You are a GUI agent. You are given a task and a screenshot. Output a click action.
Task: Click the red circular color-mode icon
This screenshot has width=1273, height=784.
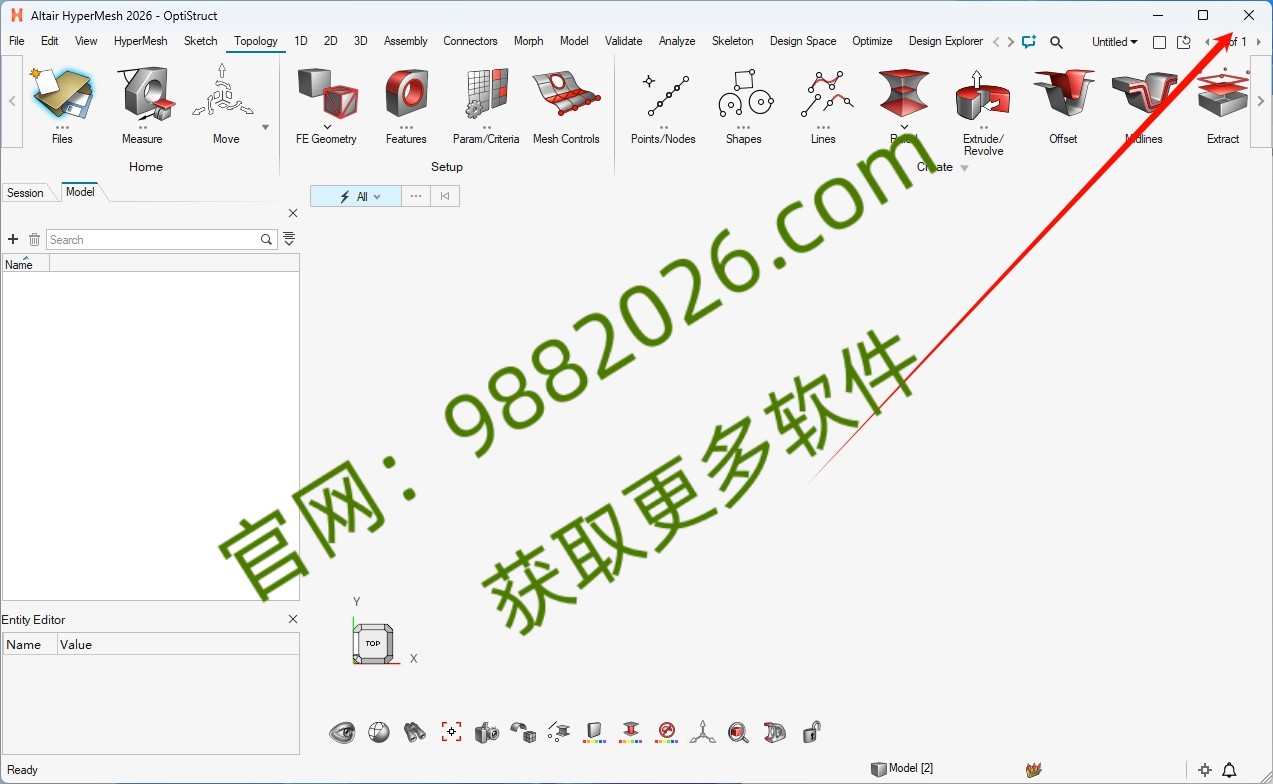(667, 732)
